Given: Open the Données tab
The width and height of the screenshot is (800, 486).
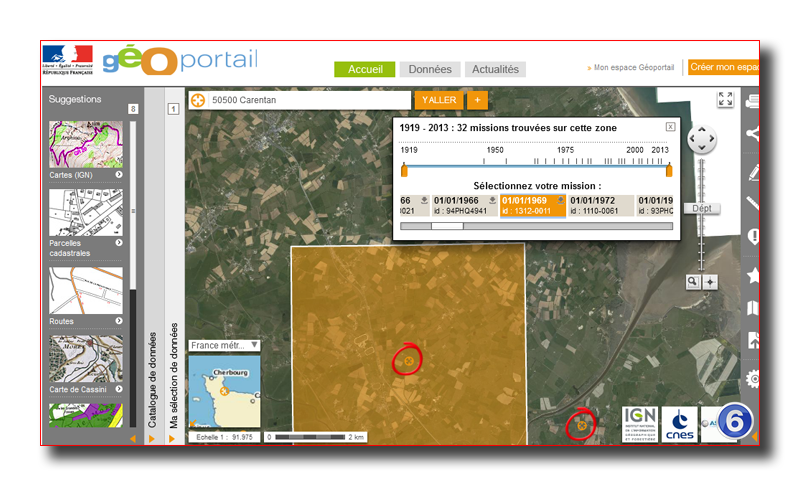Looking at the screenshot, I should (x=430, y=69).
